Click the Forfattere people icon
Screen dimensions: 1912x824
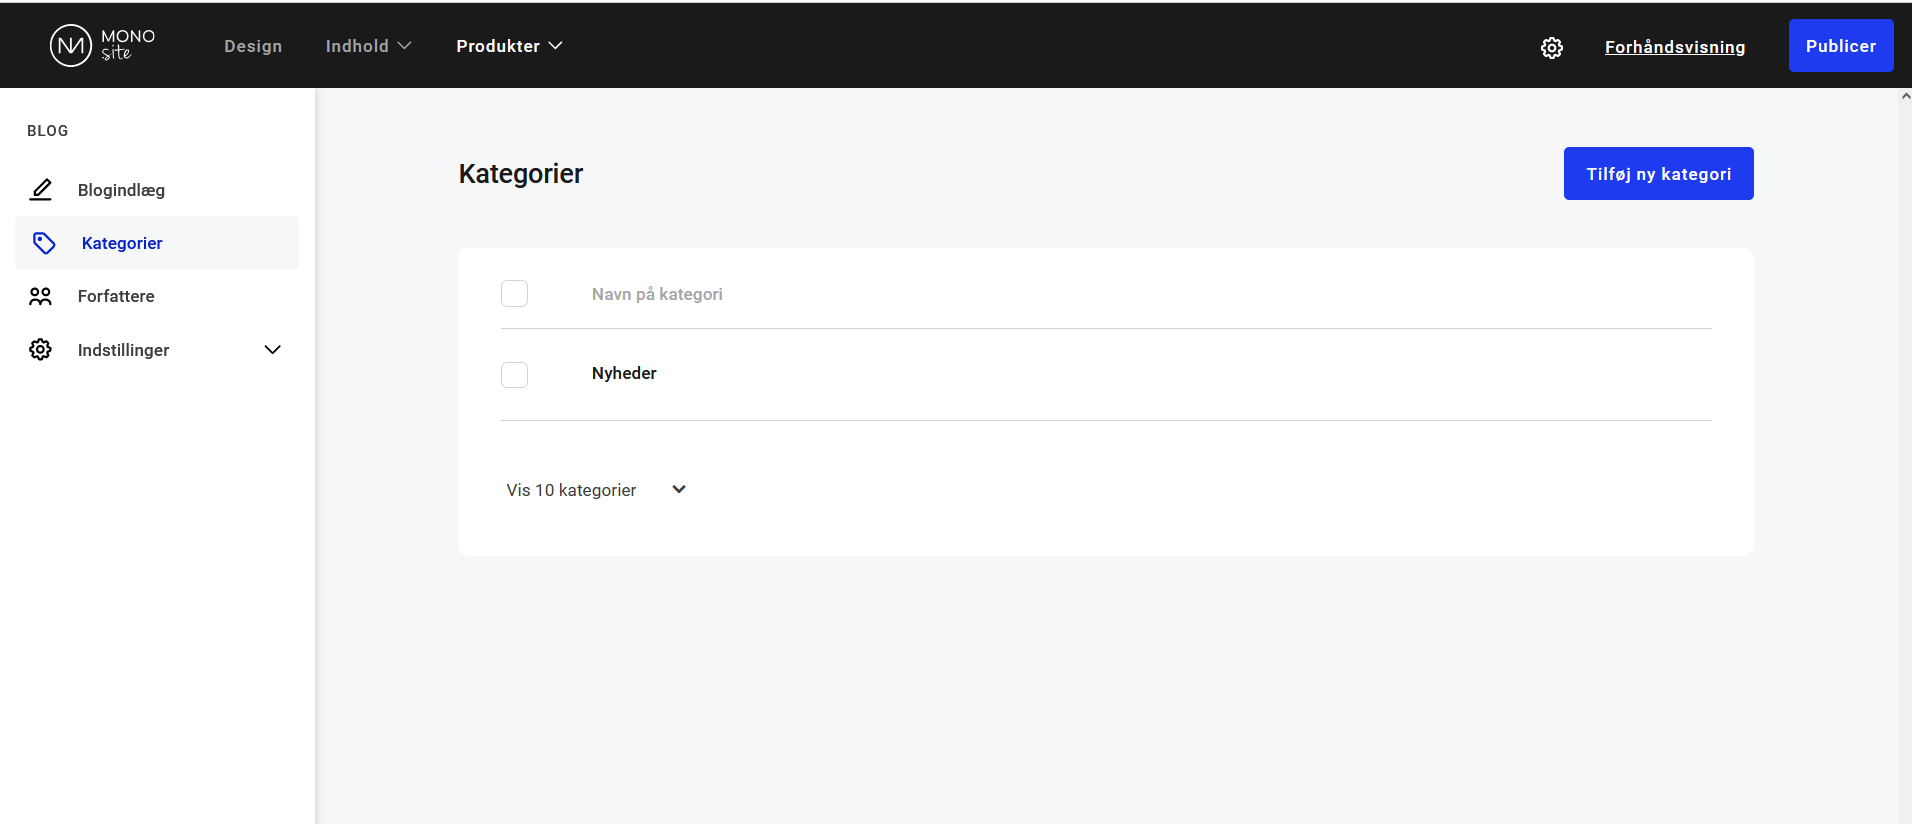tap(40, 296)
